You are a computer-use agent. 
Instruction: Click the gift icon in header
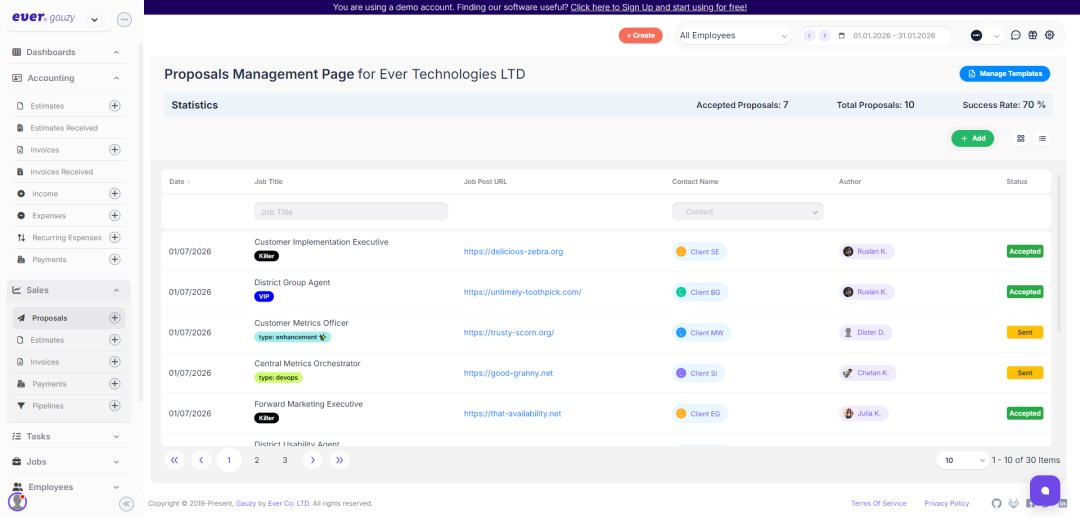click(x=1033, y=35)
